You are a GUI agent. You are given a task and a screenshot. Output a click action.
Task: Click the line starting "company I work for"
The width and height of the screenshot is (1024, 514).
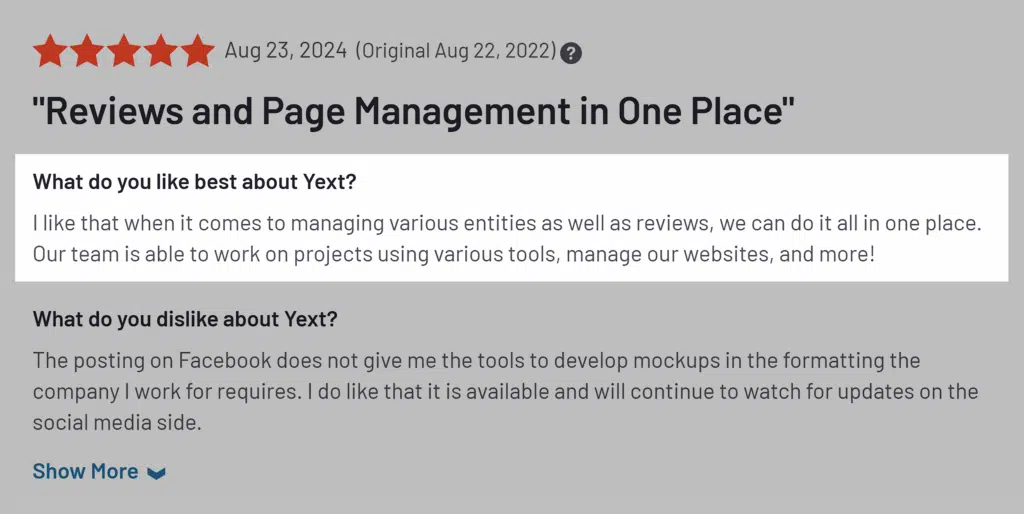[x=505, y=391]
